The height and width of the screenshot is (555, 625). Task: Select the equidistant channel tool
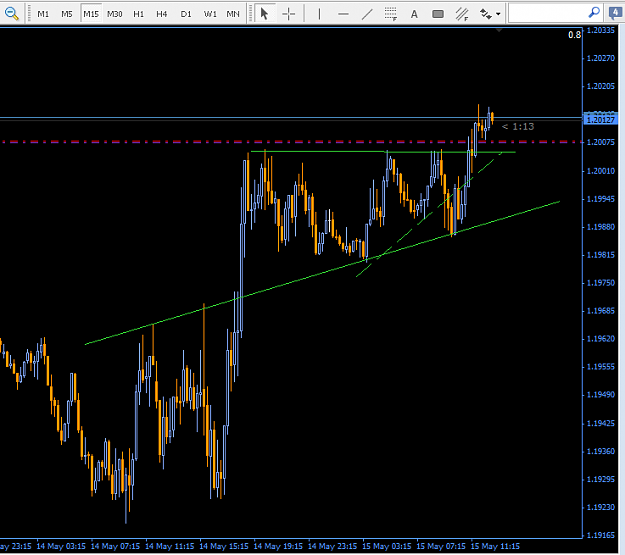click(462, 14)
